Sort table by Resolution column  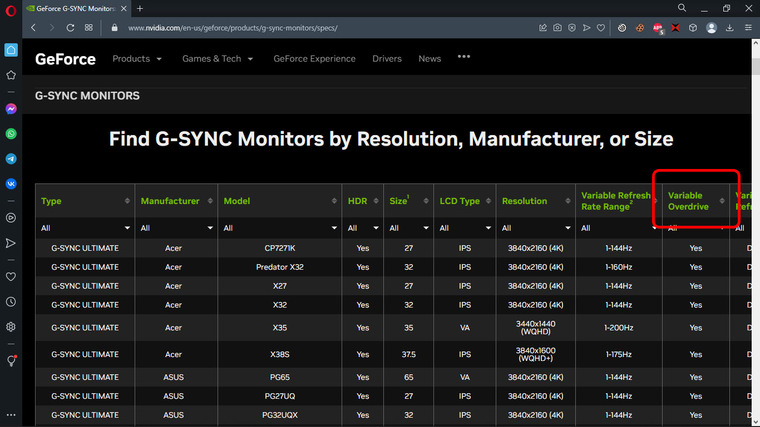tap(536, 201)
